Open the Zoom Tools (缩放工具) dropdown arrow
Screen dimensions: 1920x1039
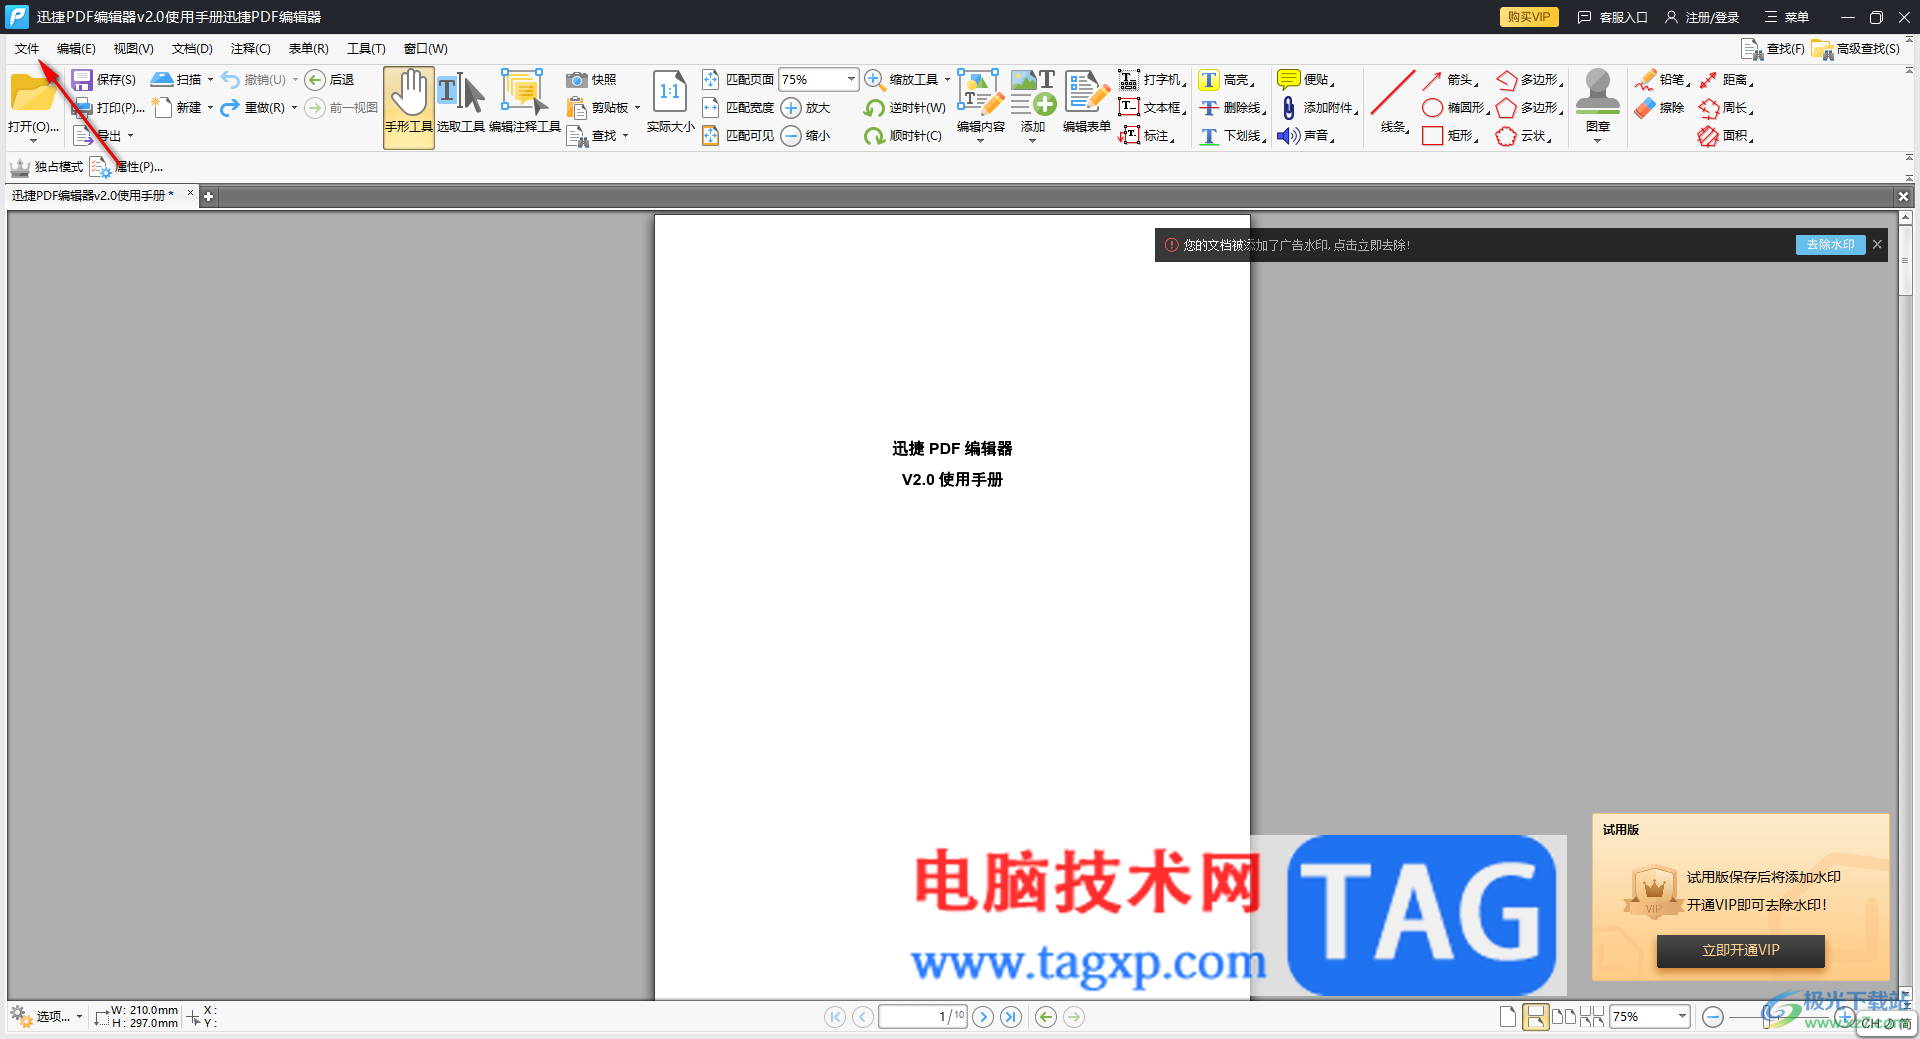(947, 80)
